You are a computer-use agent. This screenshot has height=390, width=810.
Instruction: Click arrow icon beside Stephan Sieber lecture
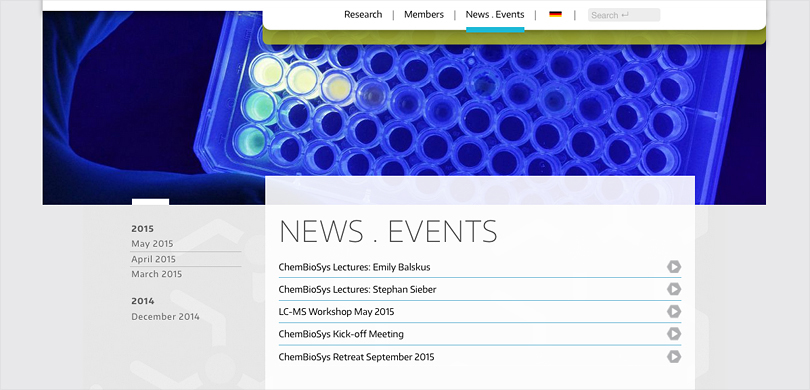(x=674, y=289)
